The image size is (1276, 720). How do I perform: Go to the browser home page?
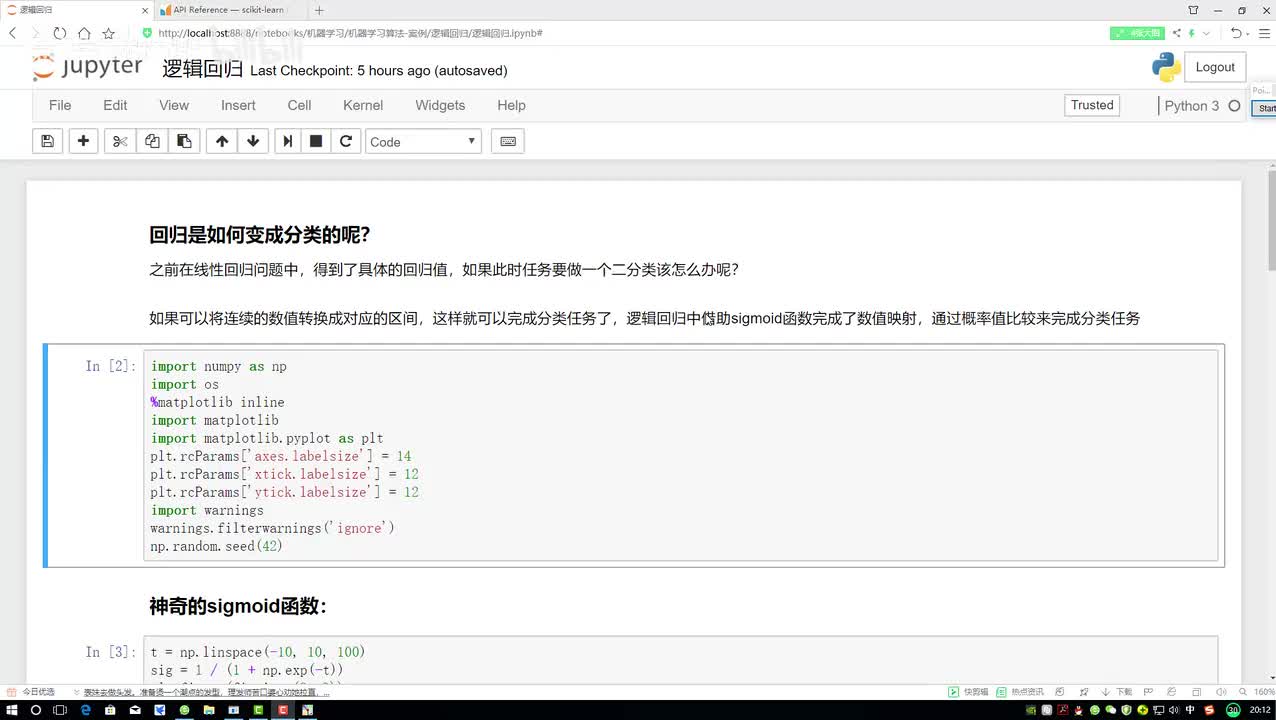point(84,33)
